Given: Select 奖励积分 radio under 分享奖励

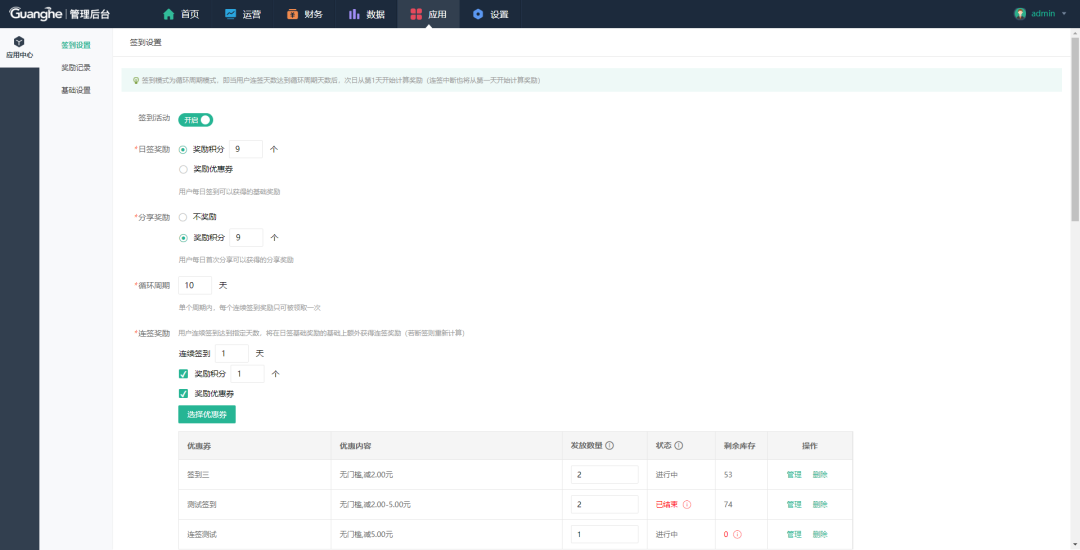Looking at the screenshot, I should tap(183, 238).
